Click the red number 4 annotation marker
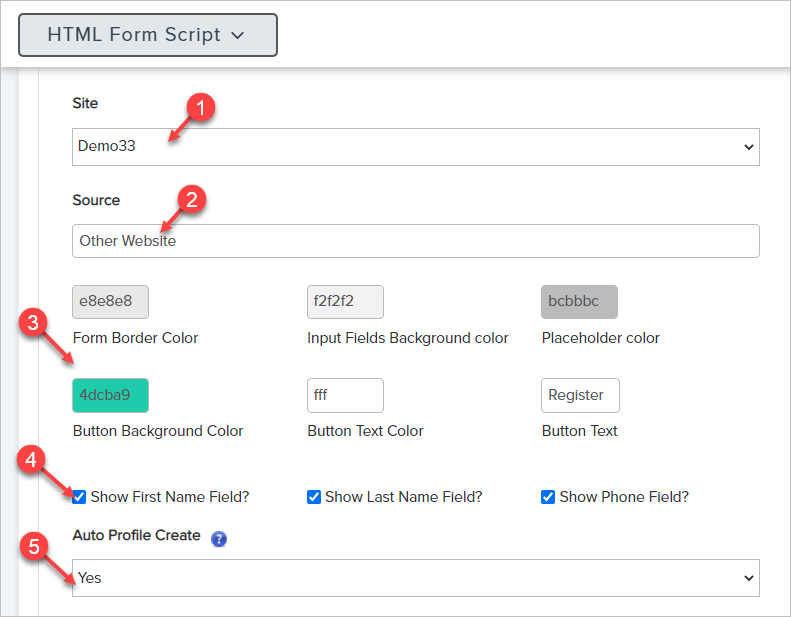791x617 pixels. coord(33,461)
